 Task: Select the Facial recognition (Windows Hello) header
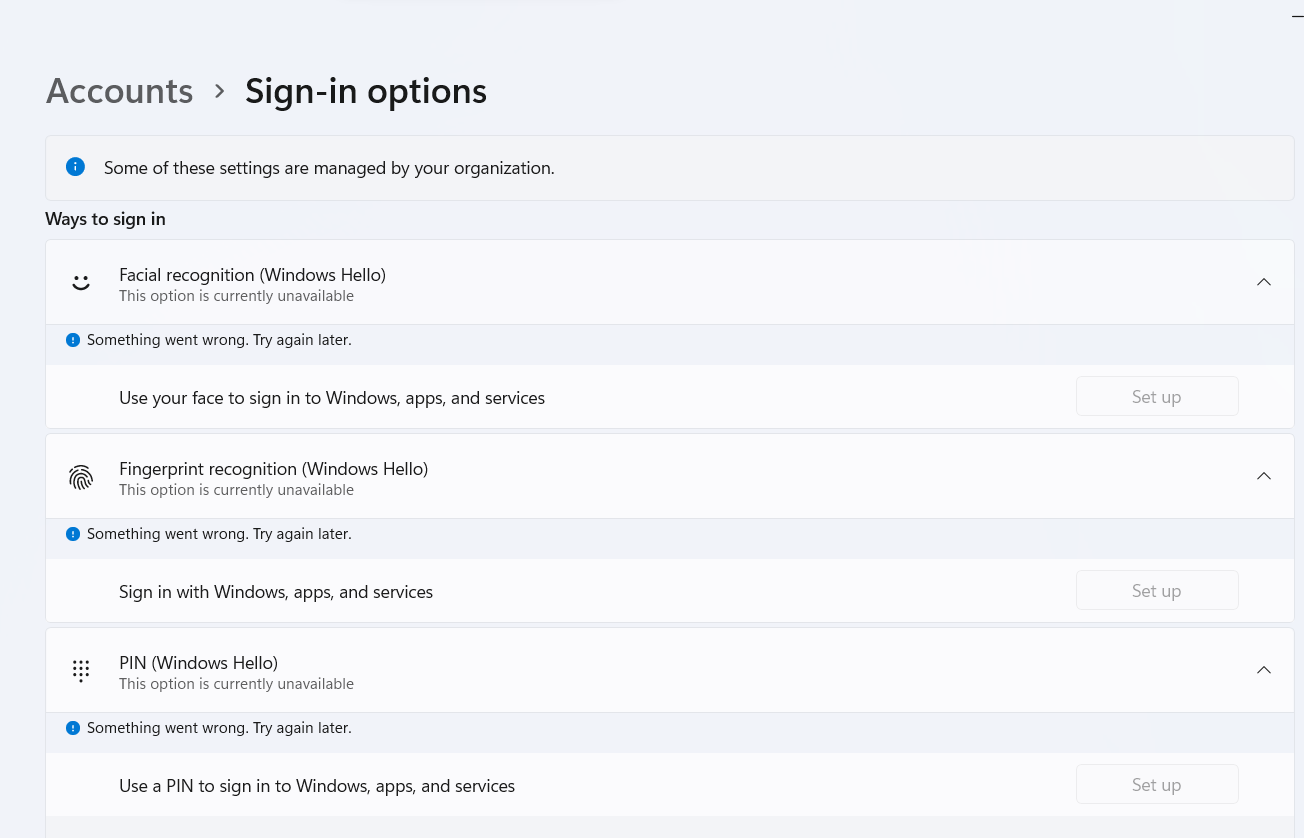(670, 282)
